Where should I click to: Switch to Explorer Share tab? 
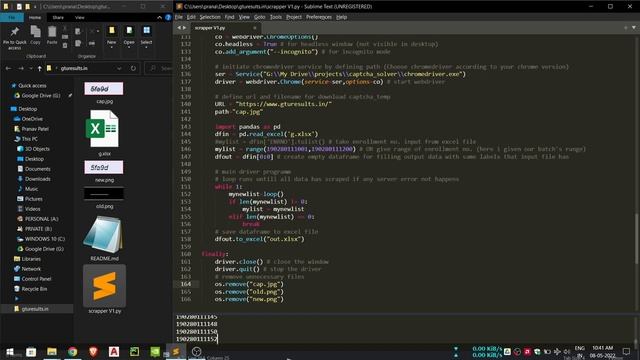58,18
